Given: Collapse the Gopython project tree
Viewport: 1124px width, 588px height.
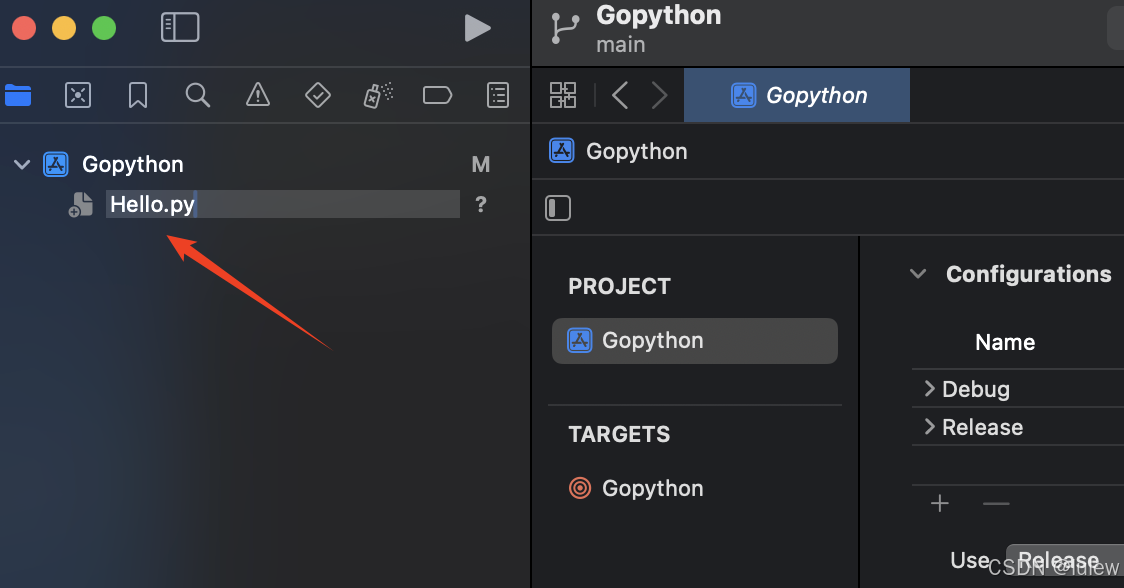Looking at the screenshot, I should [22, 164].
